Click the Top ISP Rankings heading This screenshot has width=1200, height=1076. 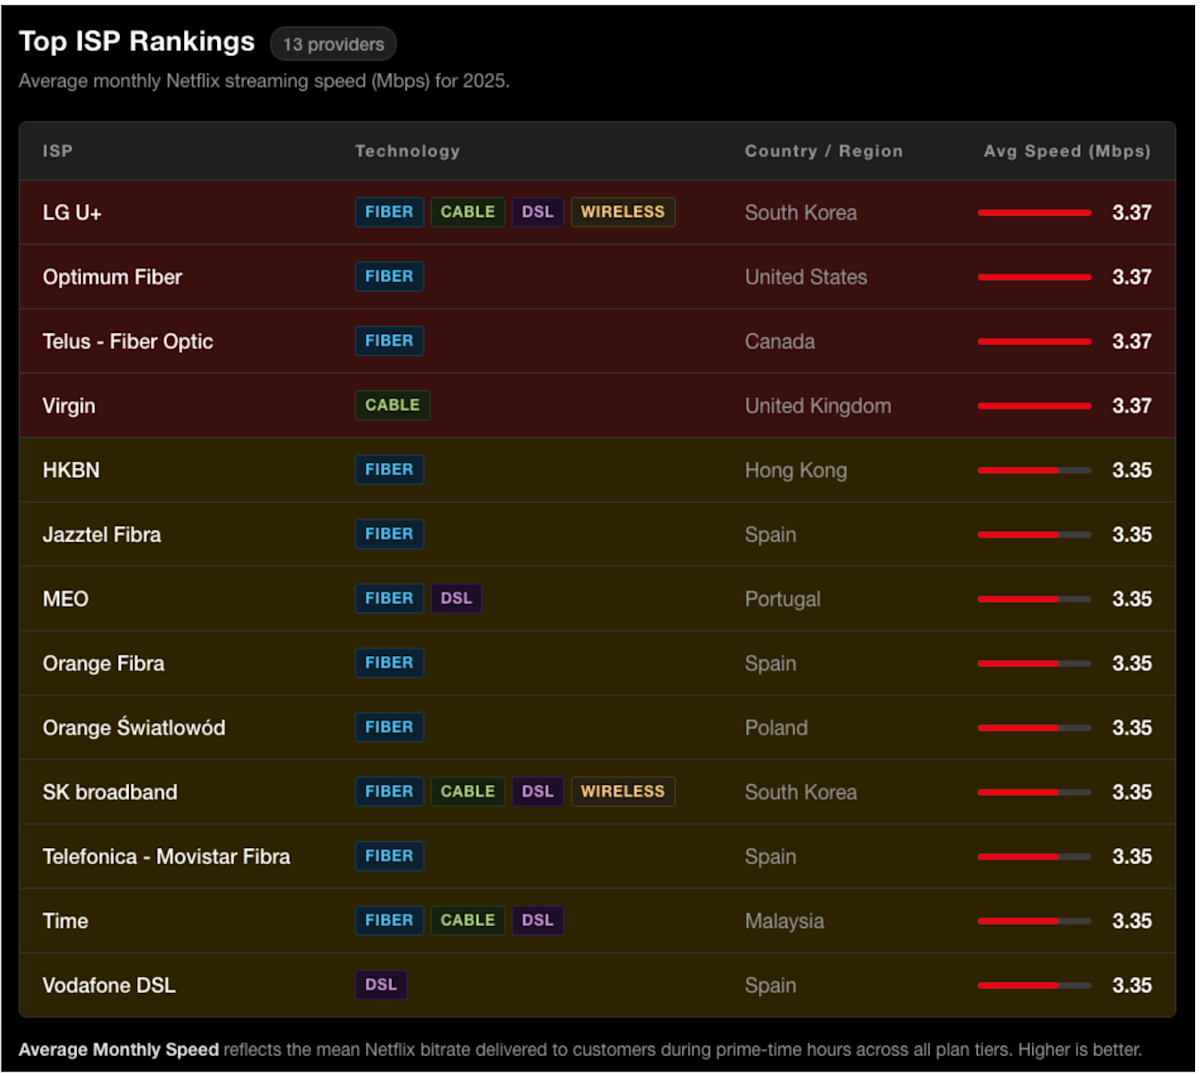tap(137, 42)
